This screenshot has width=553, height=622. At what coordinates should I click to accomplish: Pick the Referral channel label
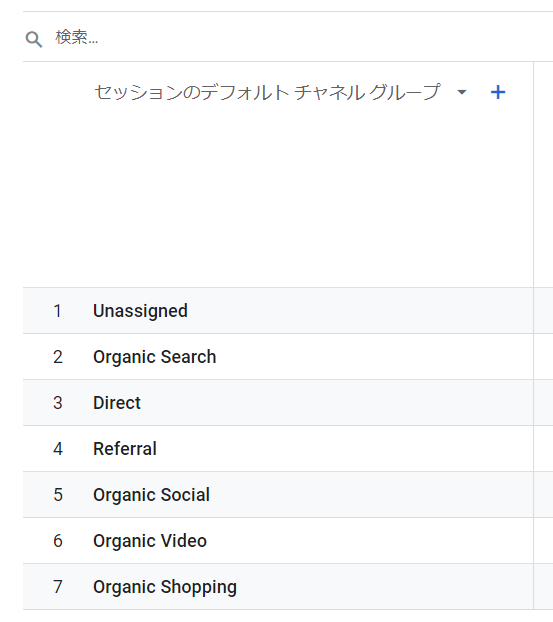click(x=125, y=449)
